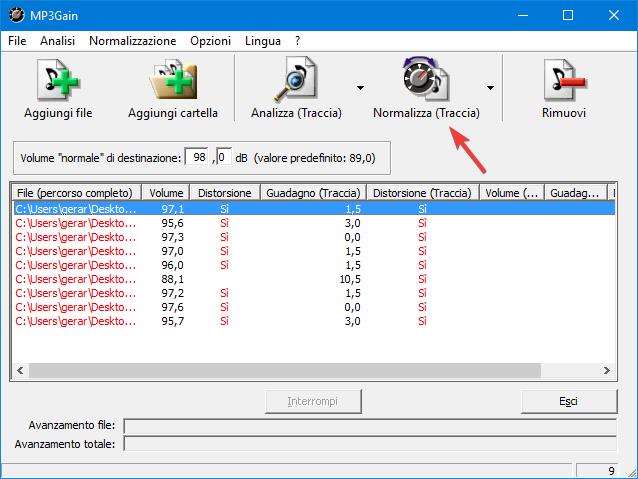The height and width of the screenshot is (479, 638).
Task: Click the 10,5 track gain value
Action: (350, 279)
